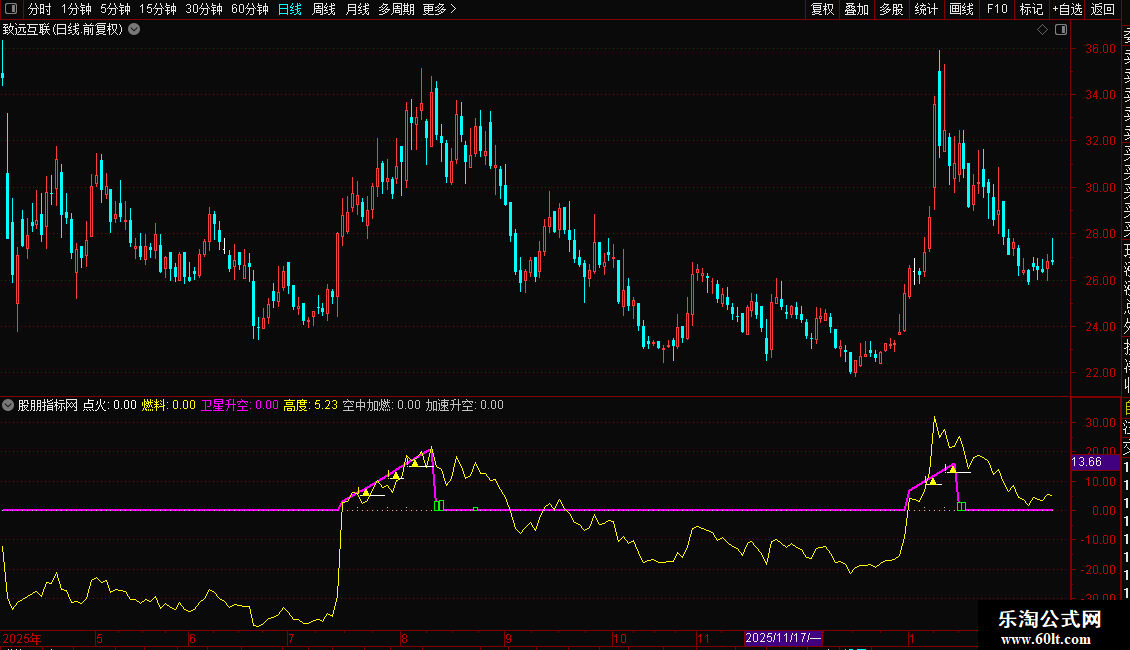Open the 画线 drawing tools
1130x650 pixels.
pyautogui.click(x=961, y=9)
